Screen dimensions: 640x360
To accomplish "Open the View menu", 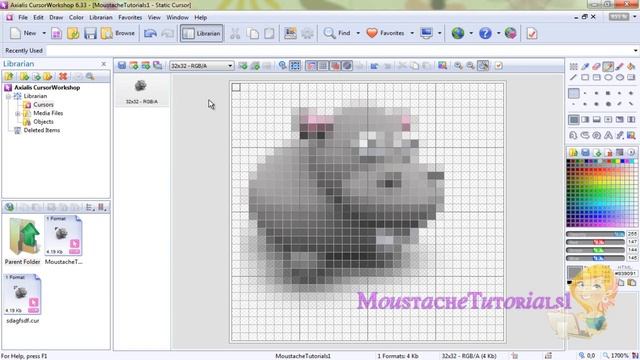I will coord(154,18).
